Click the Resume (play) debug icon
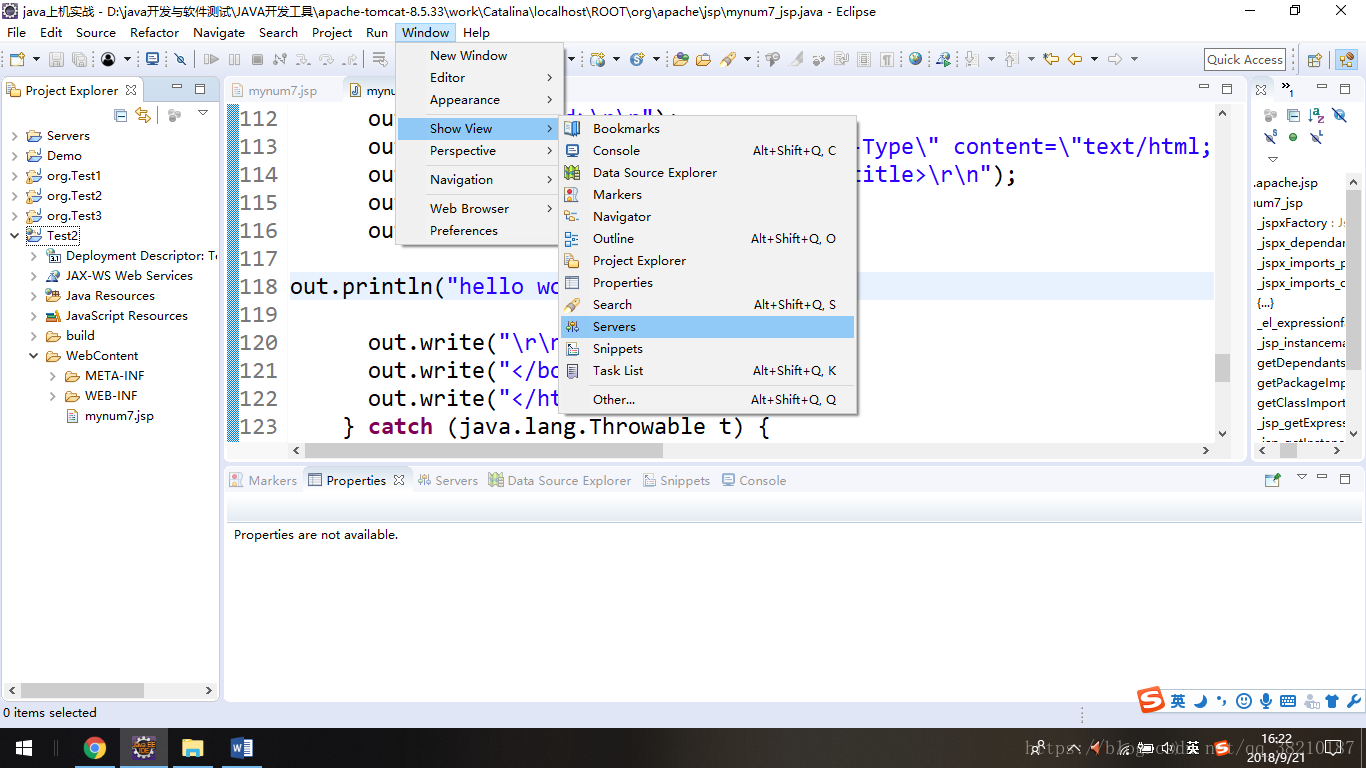 212,59
